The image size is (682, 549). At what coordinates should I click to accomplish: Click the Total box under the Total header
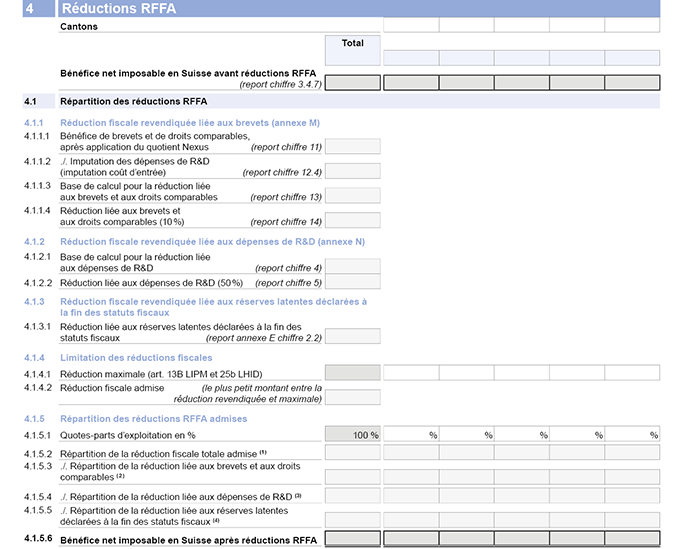352,58
